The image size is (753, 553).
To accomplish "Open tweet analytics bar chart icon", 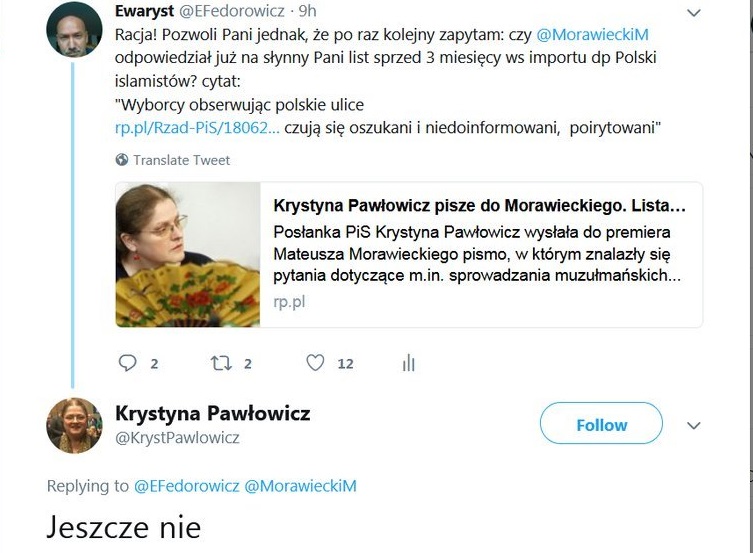I will 408,363.
